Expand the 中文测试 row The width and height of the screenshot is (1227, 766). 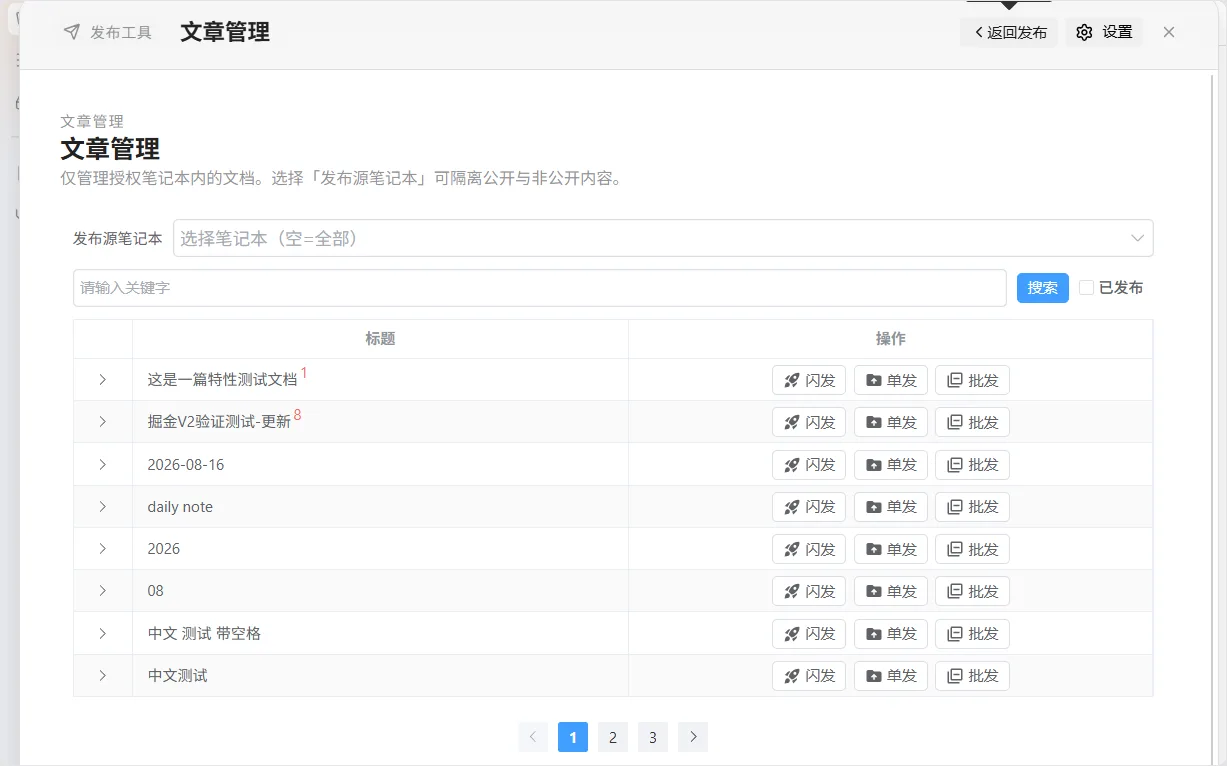pos(103,676)
